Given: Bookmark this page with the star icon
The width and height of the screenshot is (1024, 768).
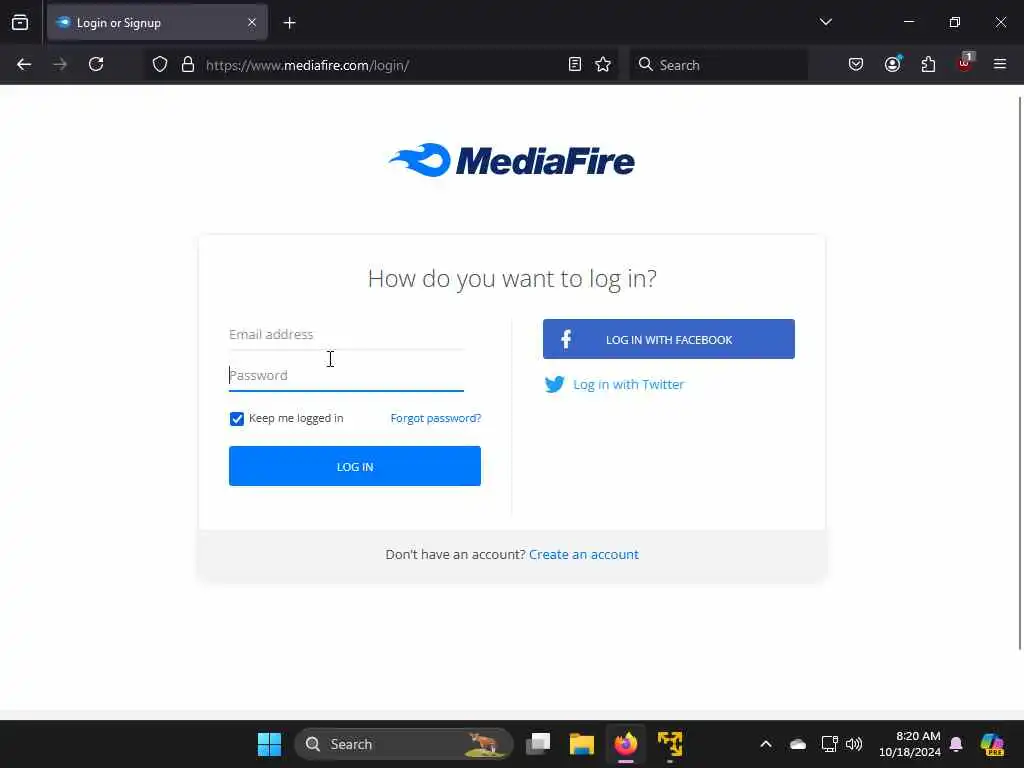Looking at the screenshot, I should [x=603, y=64].
